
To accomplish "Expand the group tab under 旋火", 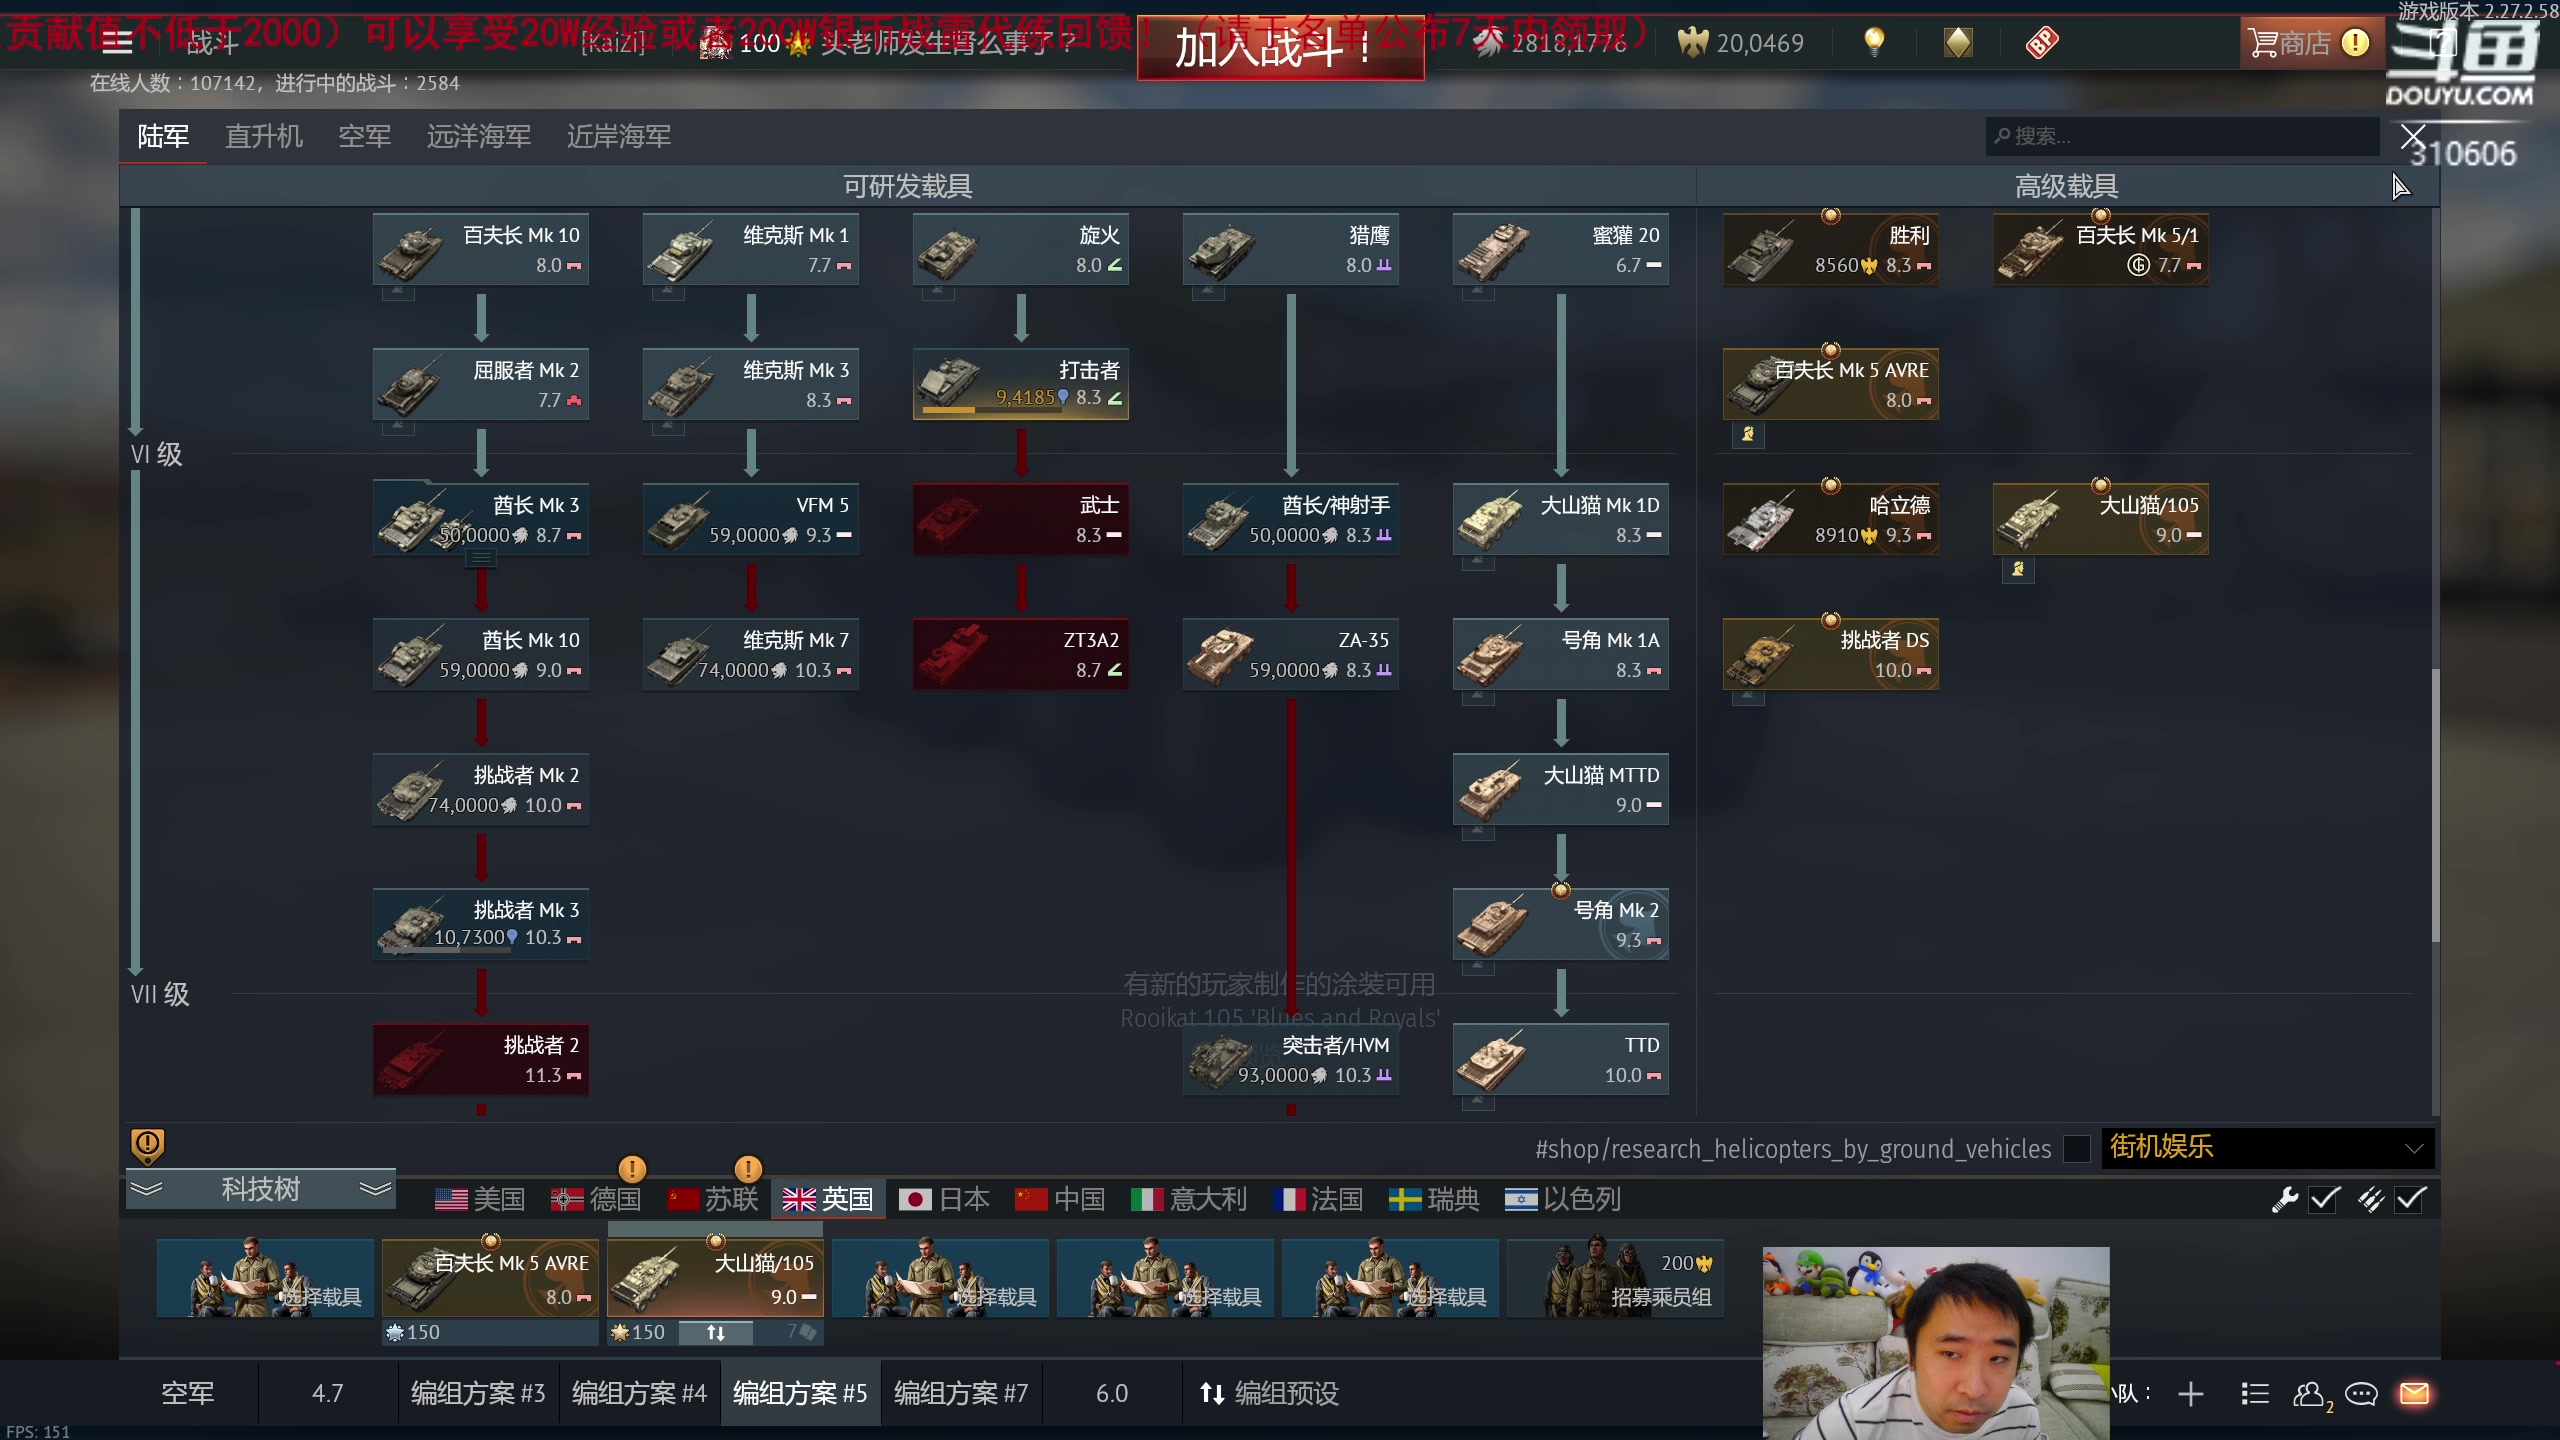I will tap(937, 292).
